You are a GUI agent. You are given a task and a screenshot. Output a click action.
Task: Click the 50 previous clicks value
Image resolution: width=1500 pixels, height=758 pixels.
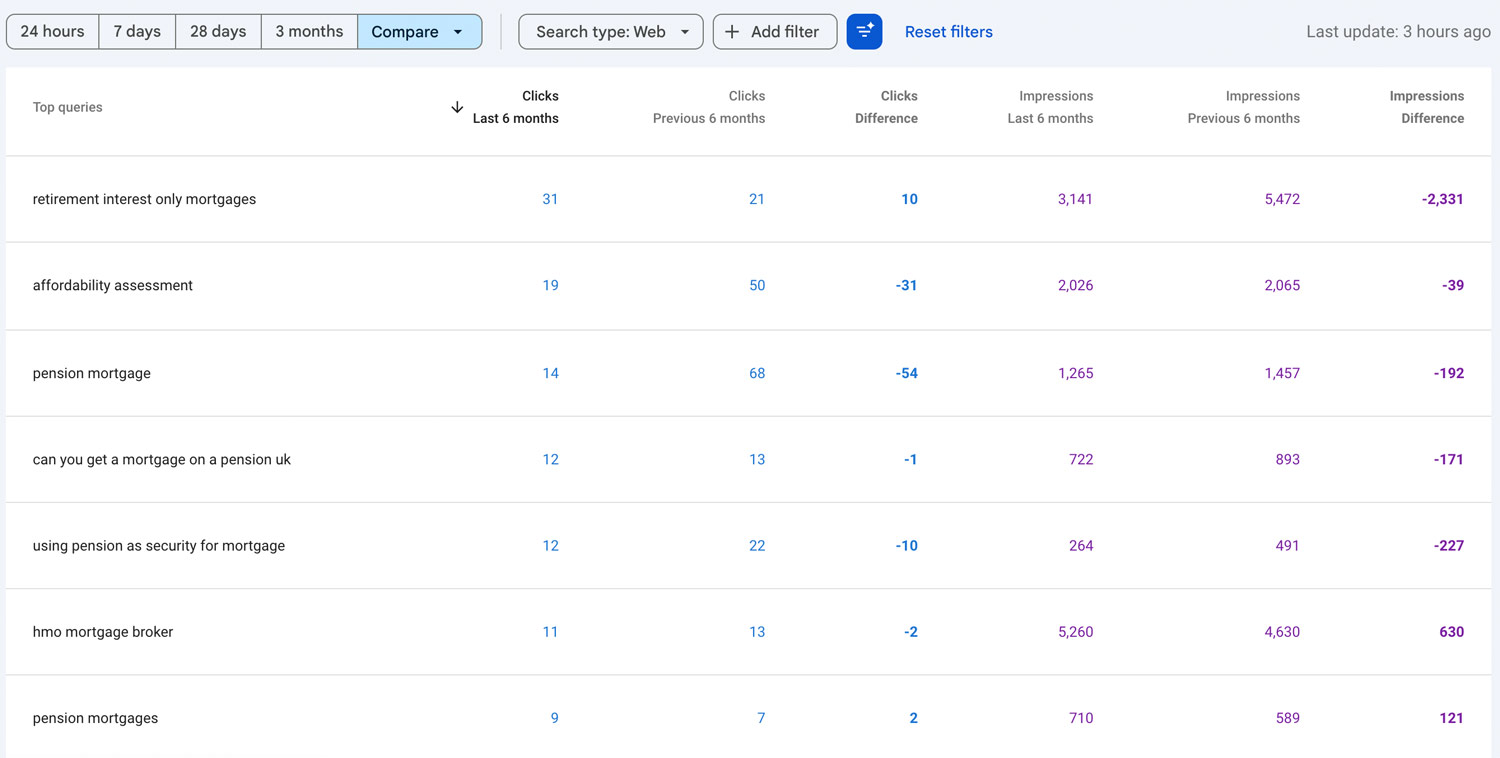tap(757, 285)
